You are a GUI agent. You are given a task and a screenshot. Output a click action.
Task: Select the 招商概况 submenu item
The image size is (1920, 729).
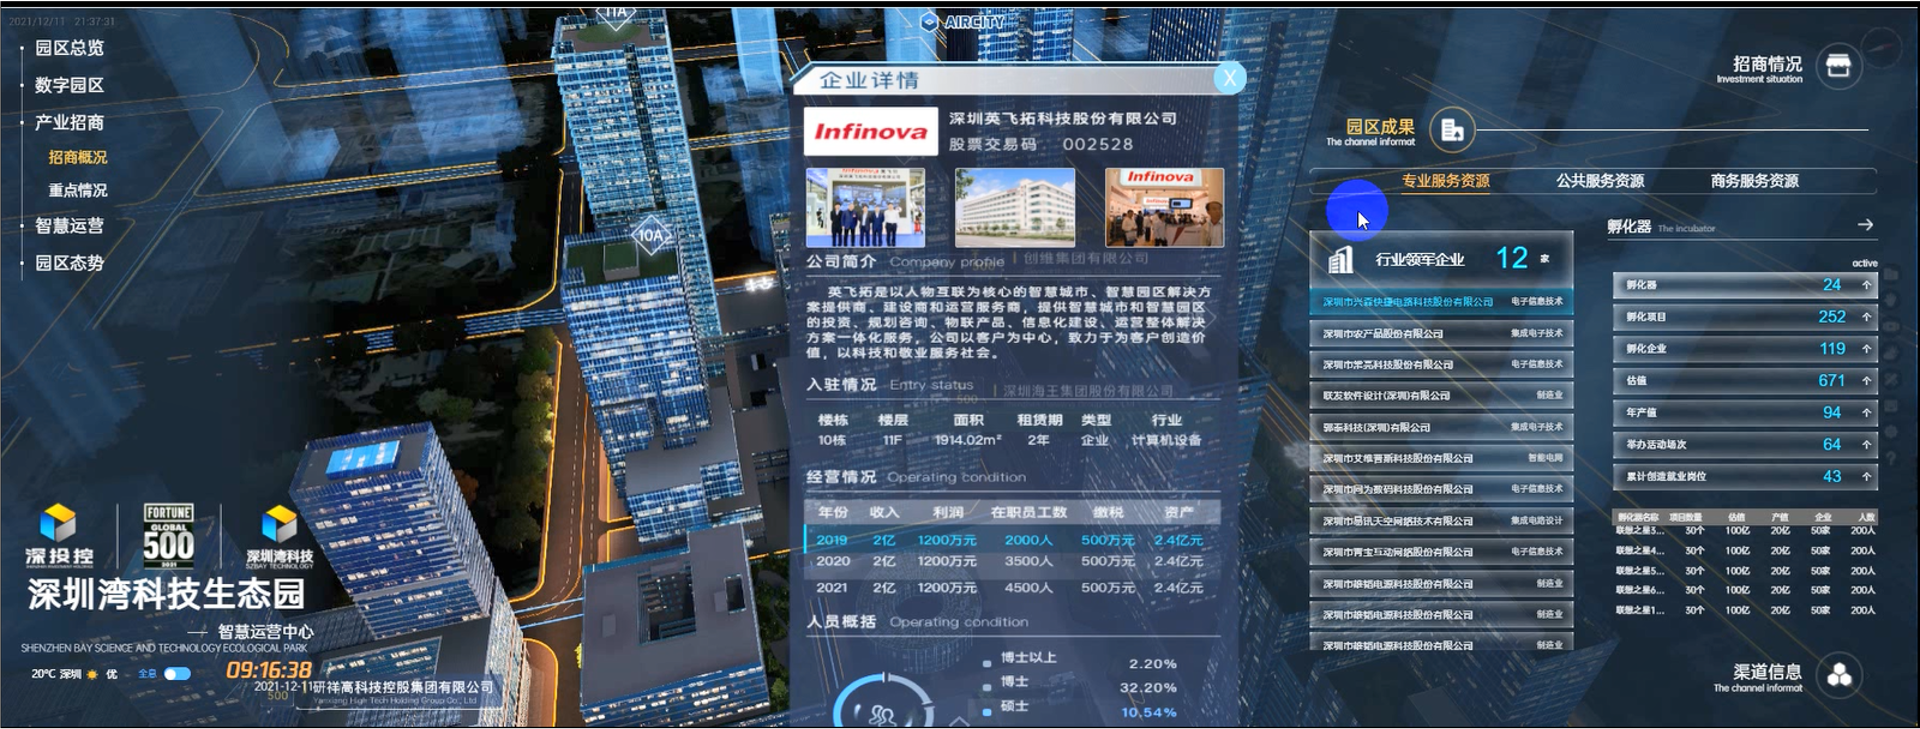[x=78, y=157]
